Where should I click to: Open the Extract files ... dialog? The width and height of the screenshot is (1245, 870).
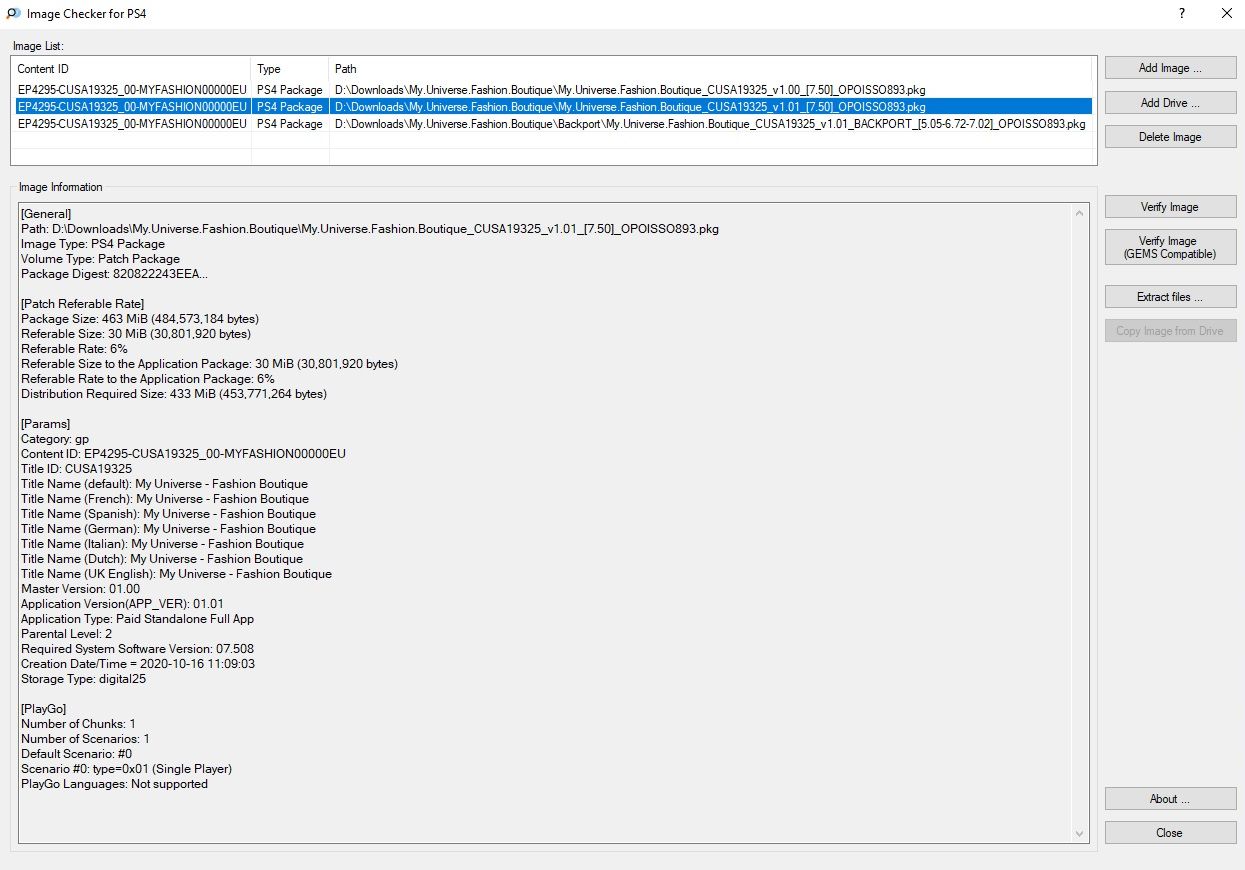pyautogui.click(x=1170, y=297)
